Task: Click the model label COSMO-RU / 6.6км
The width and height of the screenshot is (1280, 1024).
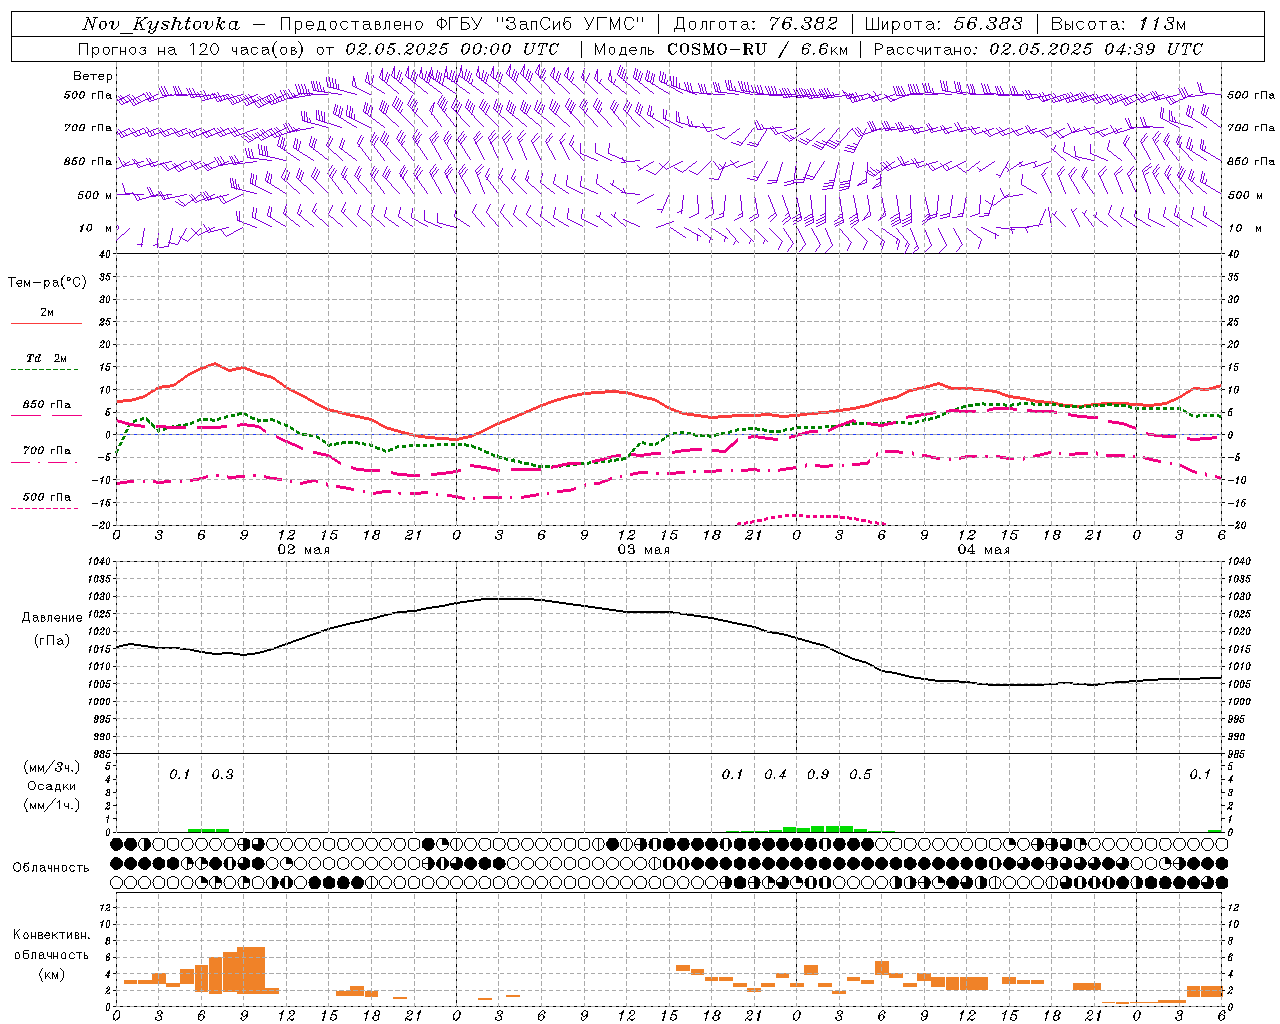Action: [759, 49]
